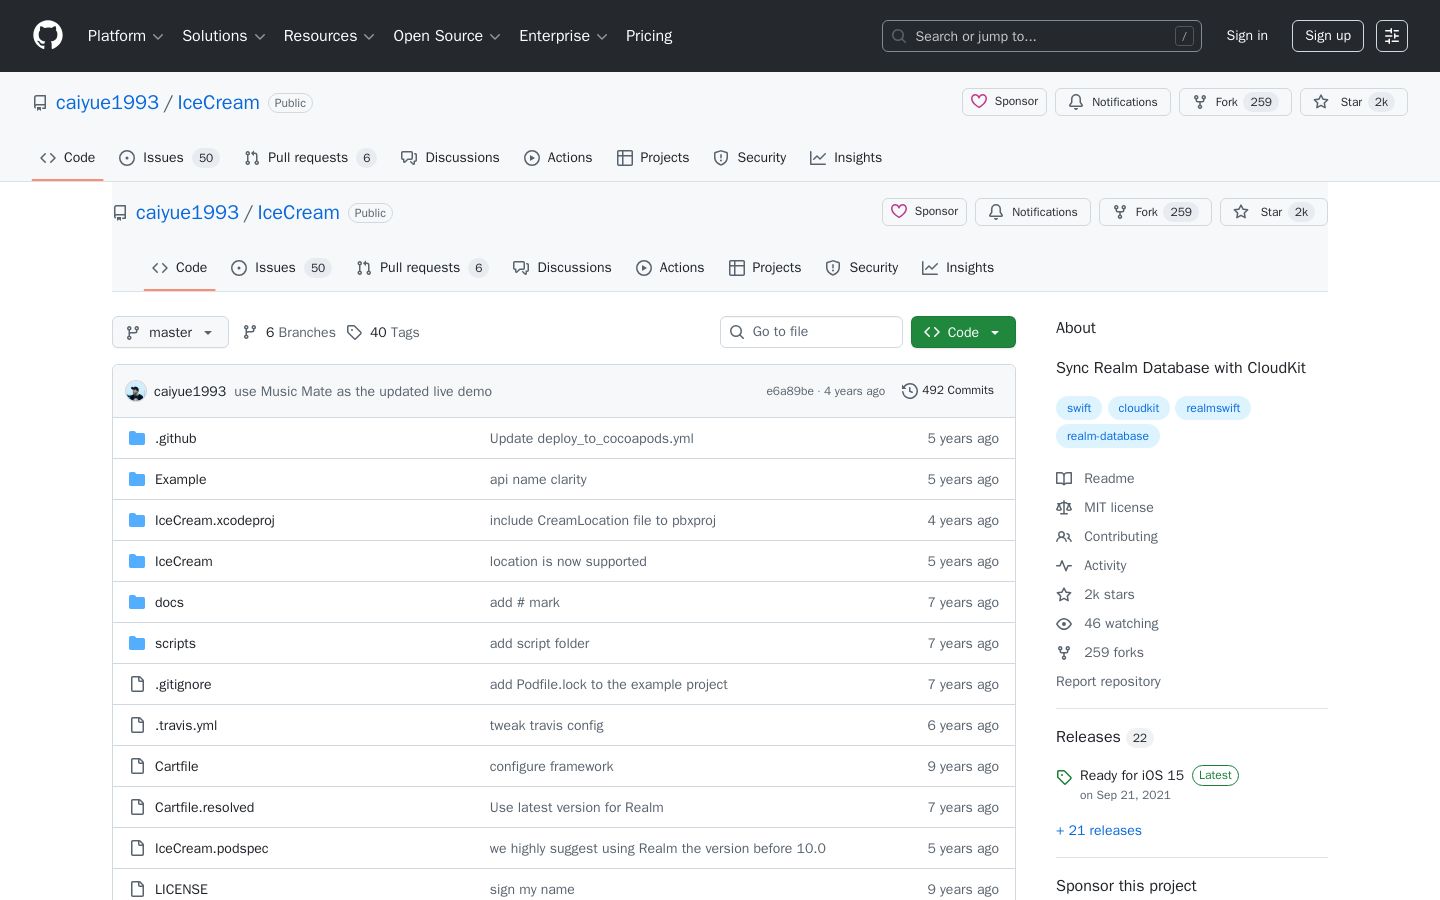The height and width of the screenshot is (900, 1440).
Task: Click the green tag icon beside Ready for iOS 15
Action: pos(1064,777)
